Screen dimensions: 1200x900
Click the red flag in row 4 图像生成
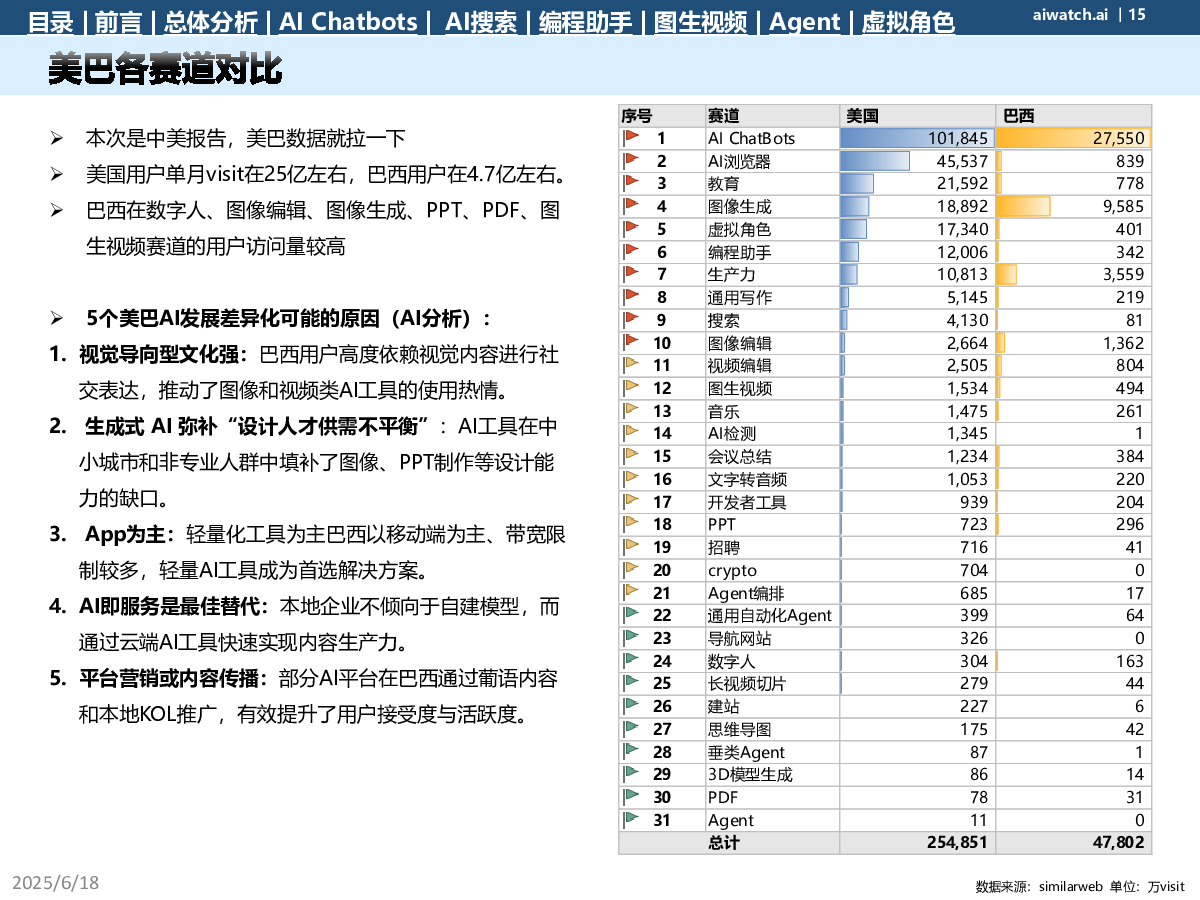[x=631, y=205]
